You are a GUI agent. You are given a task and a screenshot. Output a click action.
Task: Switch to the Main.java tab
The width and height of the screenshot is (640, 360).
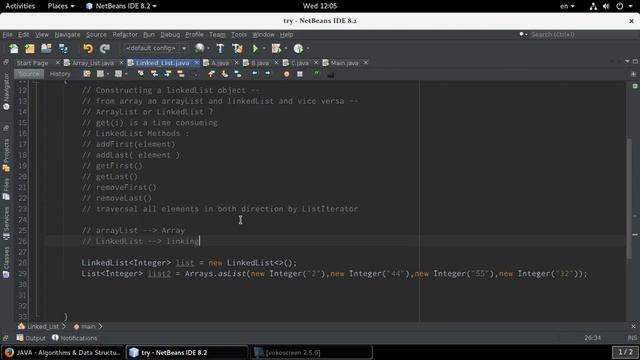coord(344,63)
